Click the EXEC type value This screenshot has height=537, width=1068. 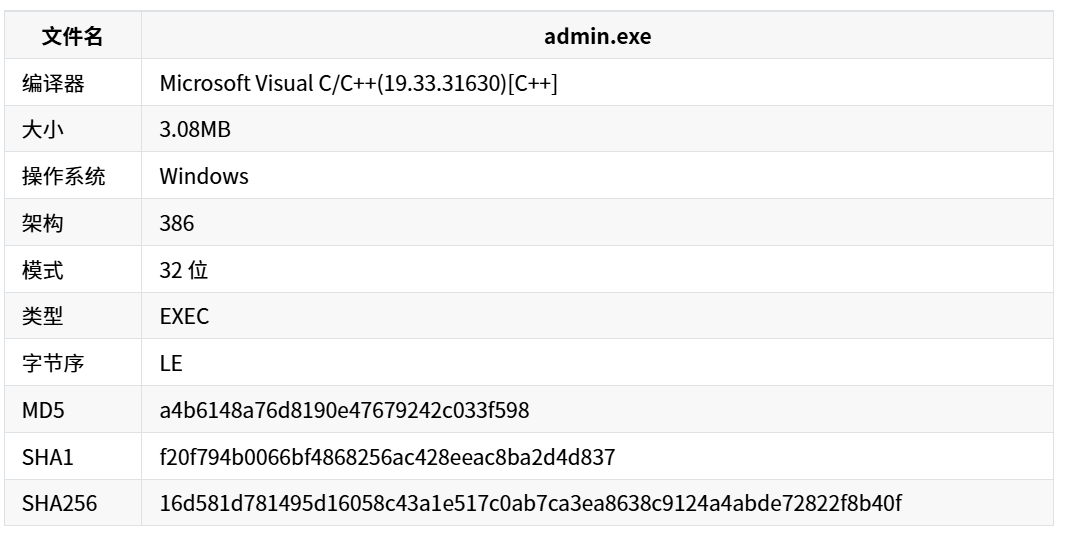coord(184,317)
